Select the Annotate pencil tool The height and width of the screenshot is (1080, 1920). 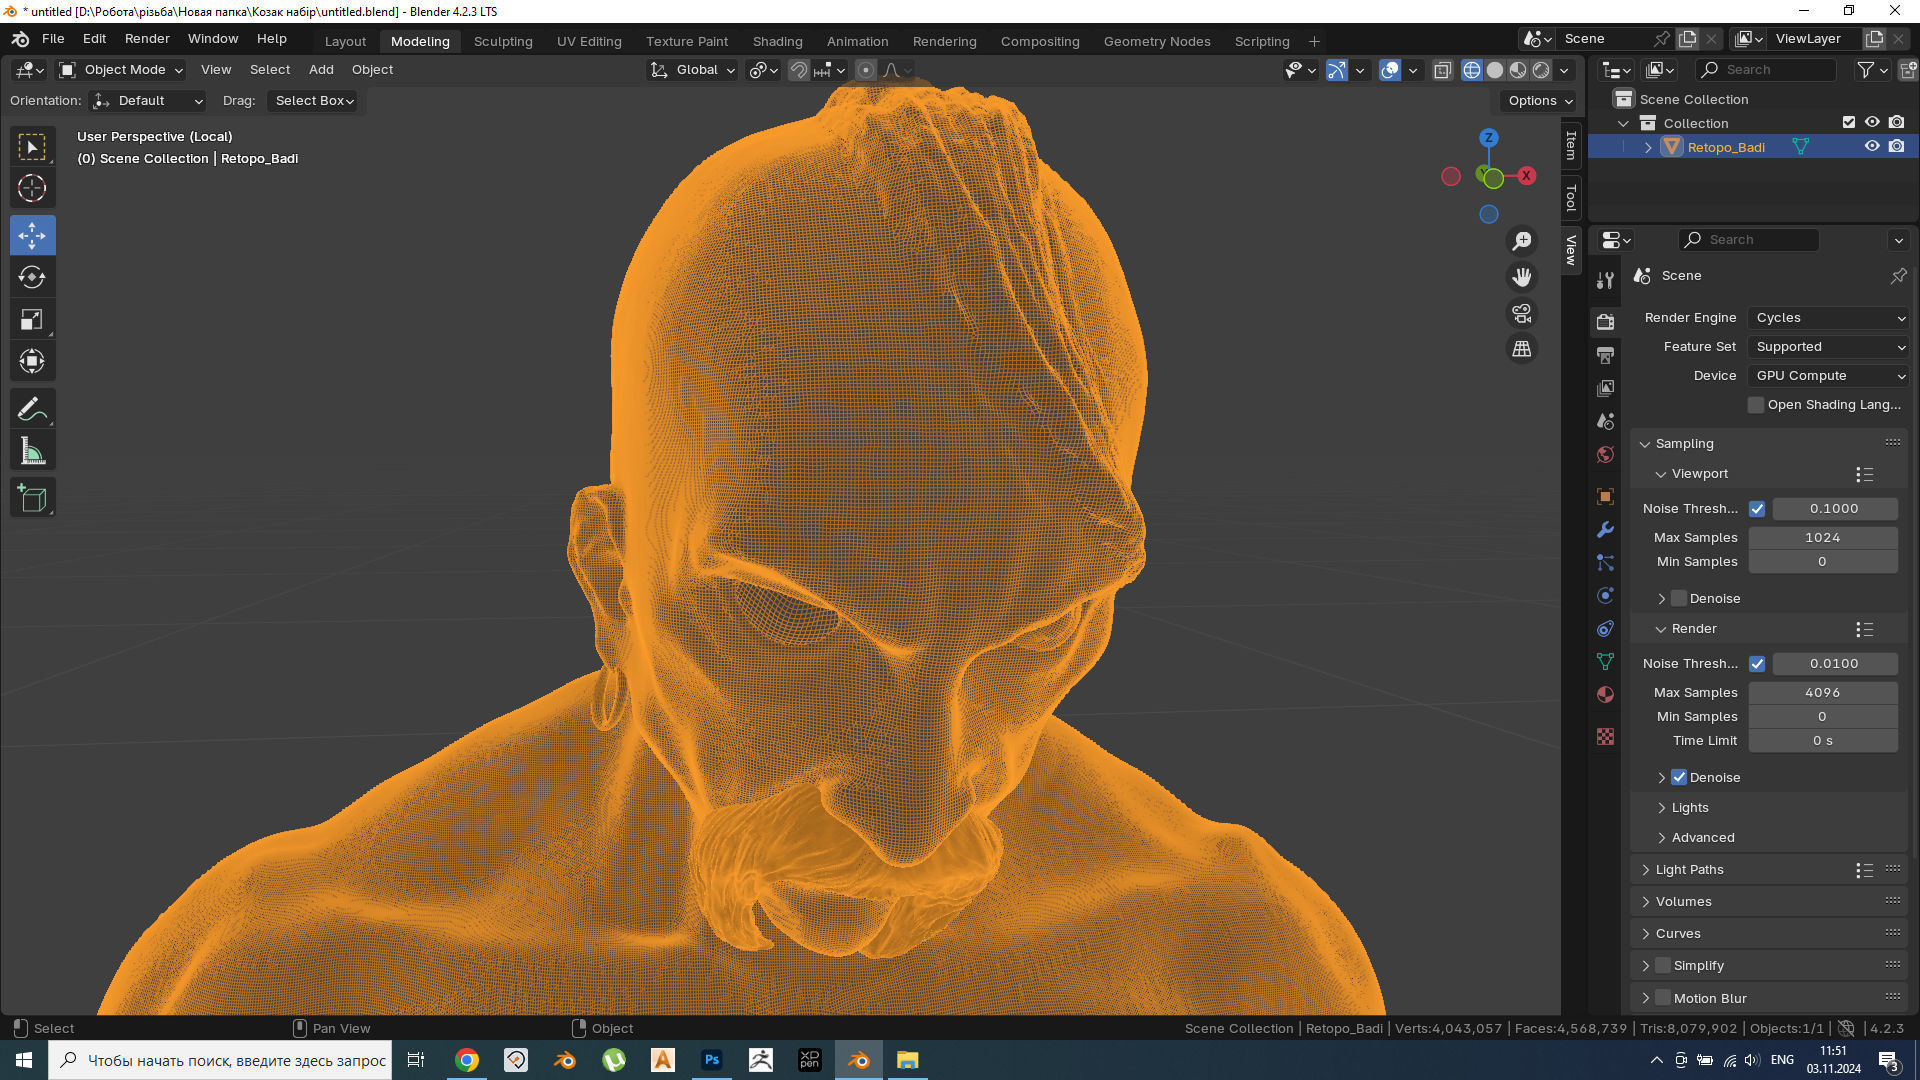point(32,409)
